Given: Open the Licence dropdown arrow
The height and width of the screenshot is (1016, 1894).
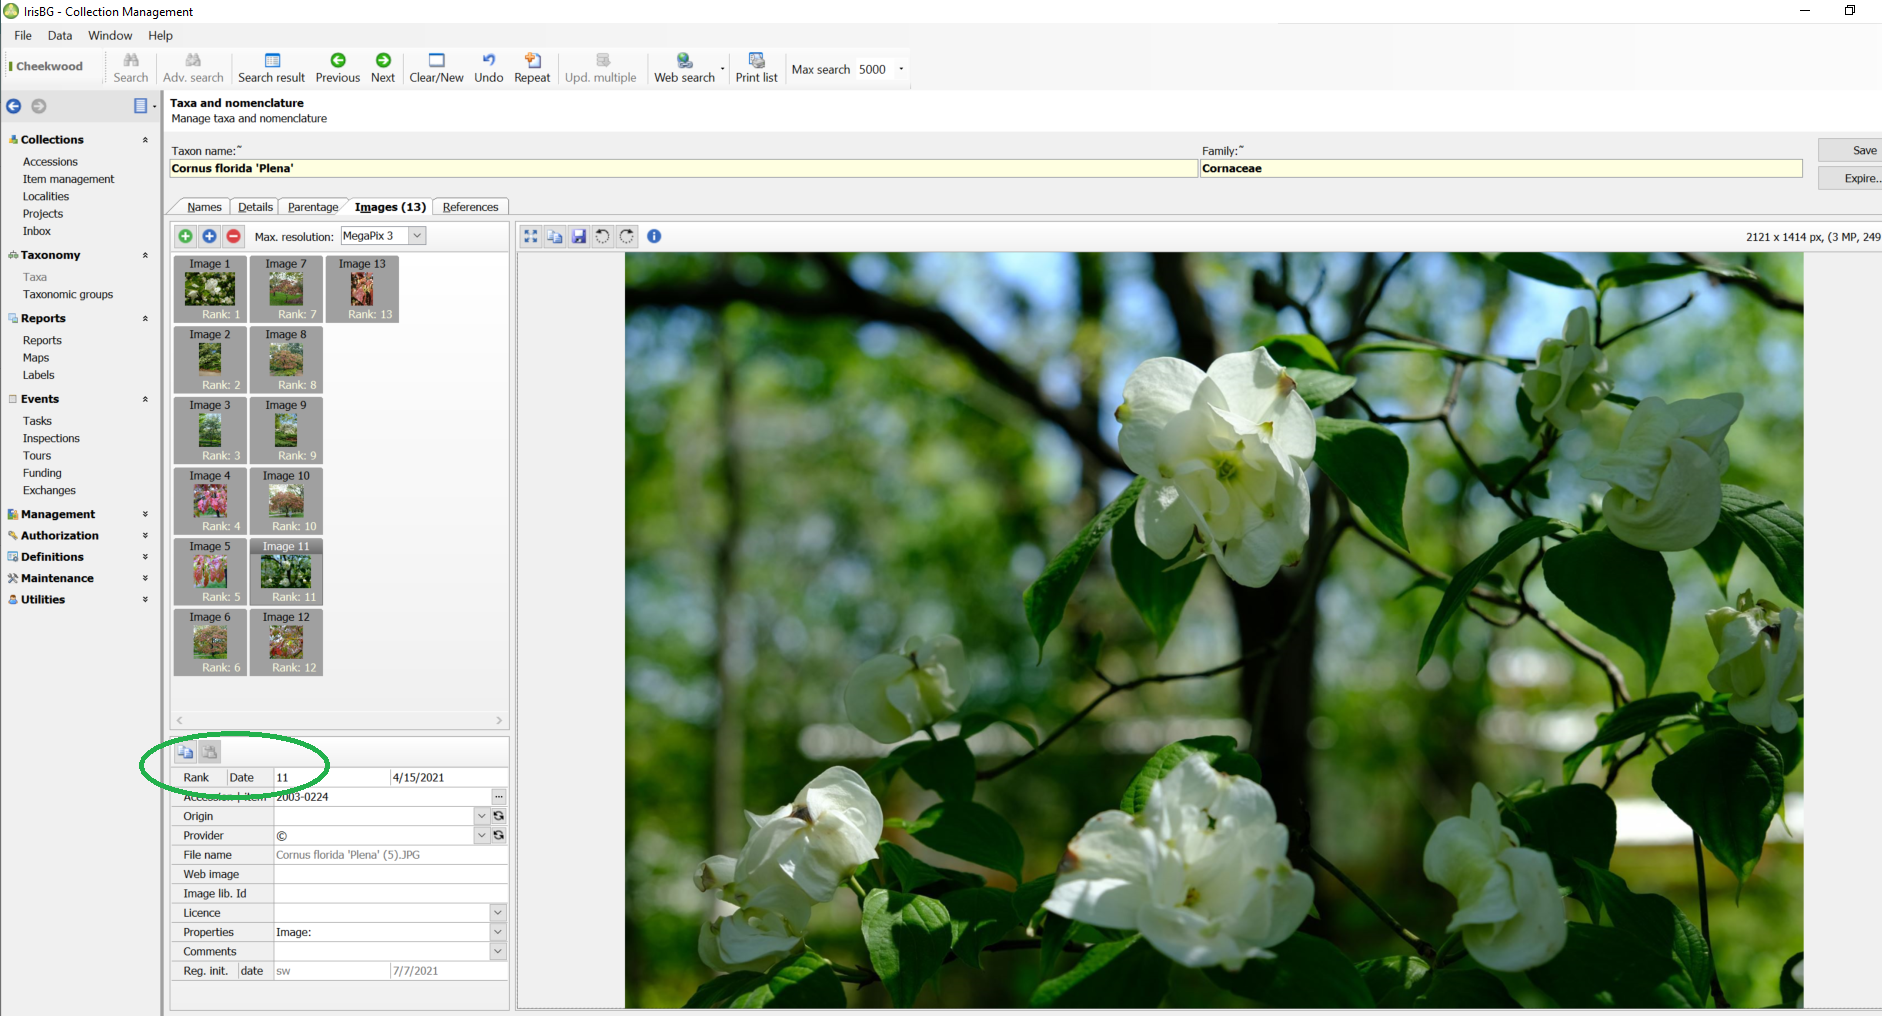Looking at the screenshot, I should pyautogui.click(x=498, y=913).
